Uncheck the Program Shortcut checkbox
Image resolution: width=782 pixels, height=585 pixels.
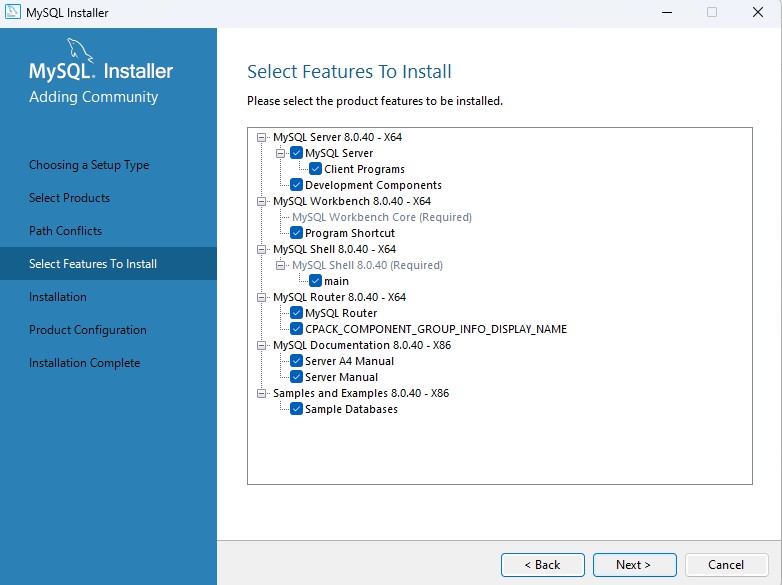point(296,232)
